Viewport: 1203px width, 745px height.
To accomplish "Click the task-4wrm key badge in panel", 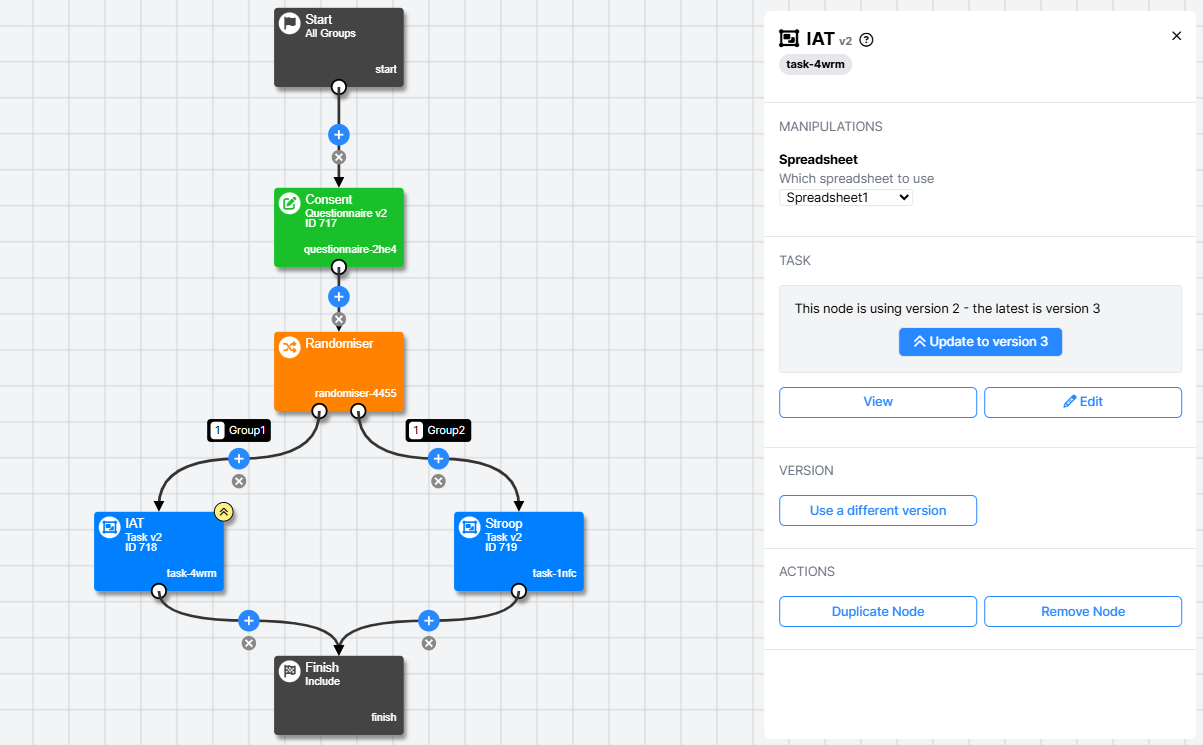I will coord(816,65).
